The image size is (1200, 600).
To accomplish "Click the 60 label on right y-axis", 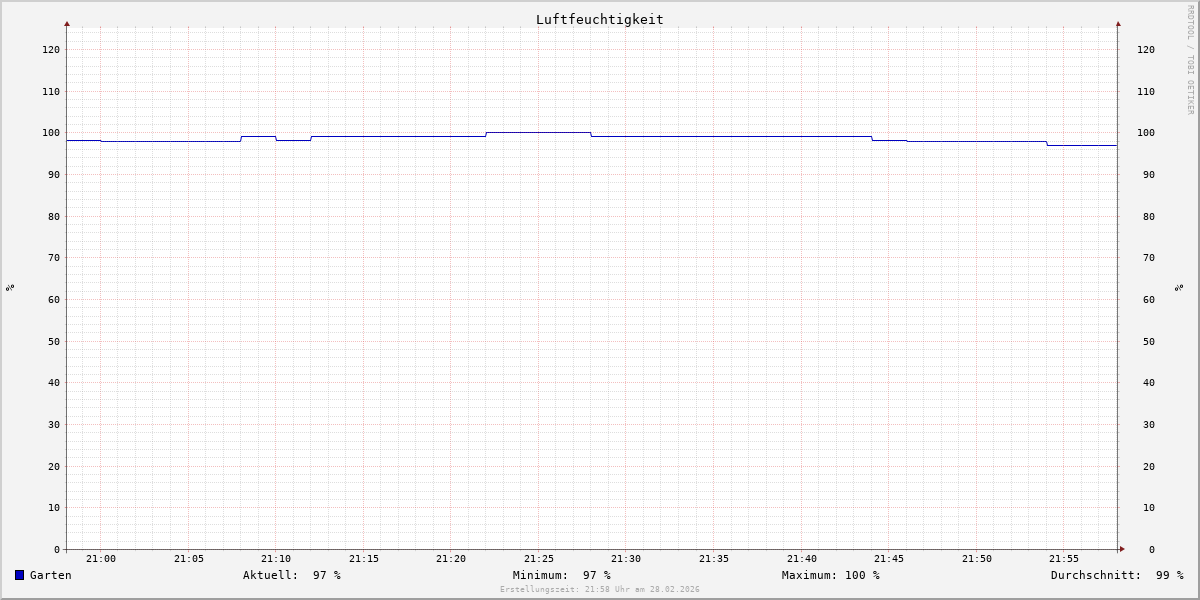I will 1149,299.
